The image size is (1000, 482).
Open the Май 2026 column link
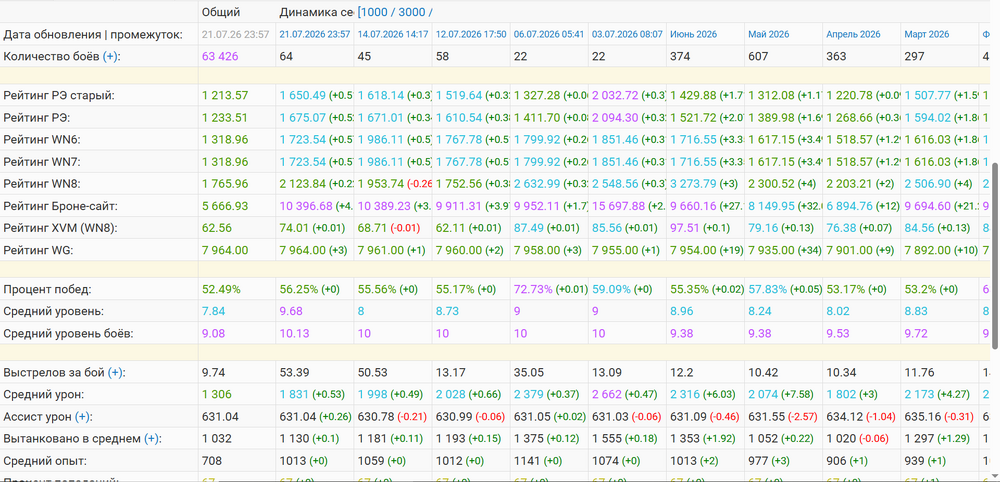click(x=769, y=34)
